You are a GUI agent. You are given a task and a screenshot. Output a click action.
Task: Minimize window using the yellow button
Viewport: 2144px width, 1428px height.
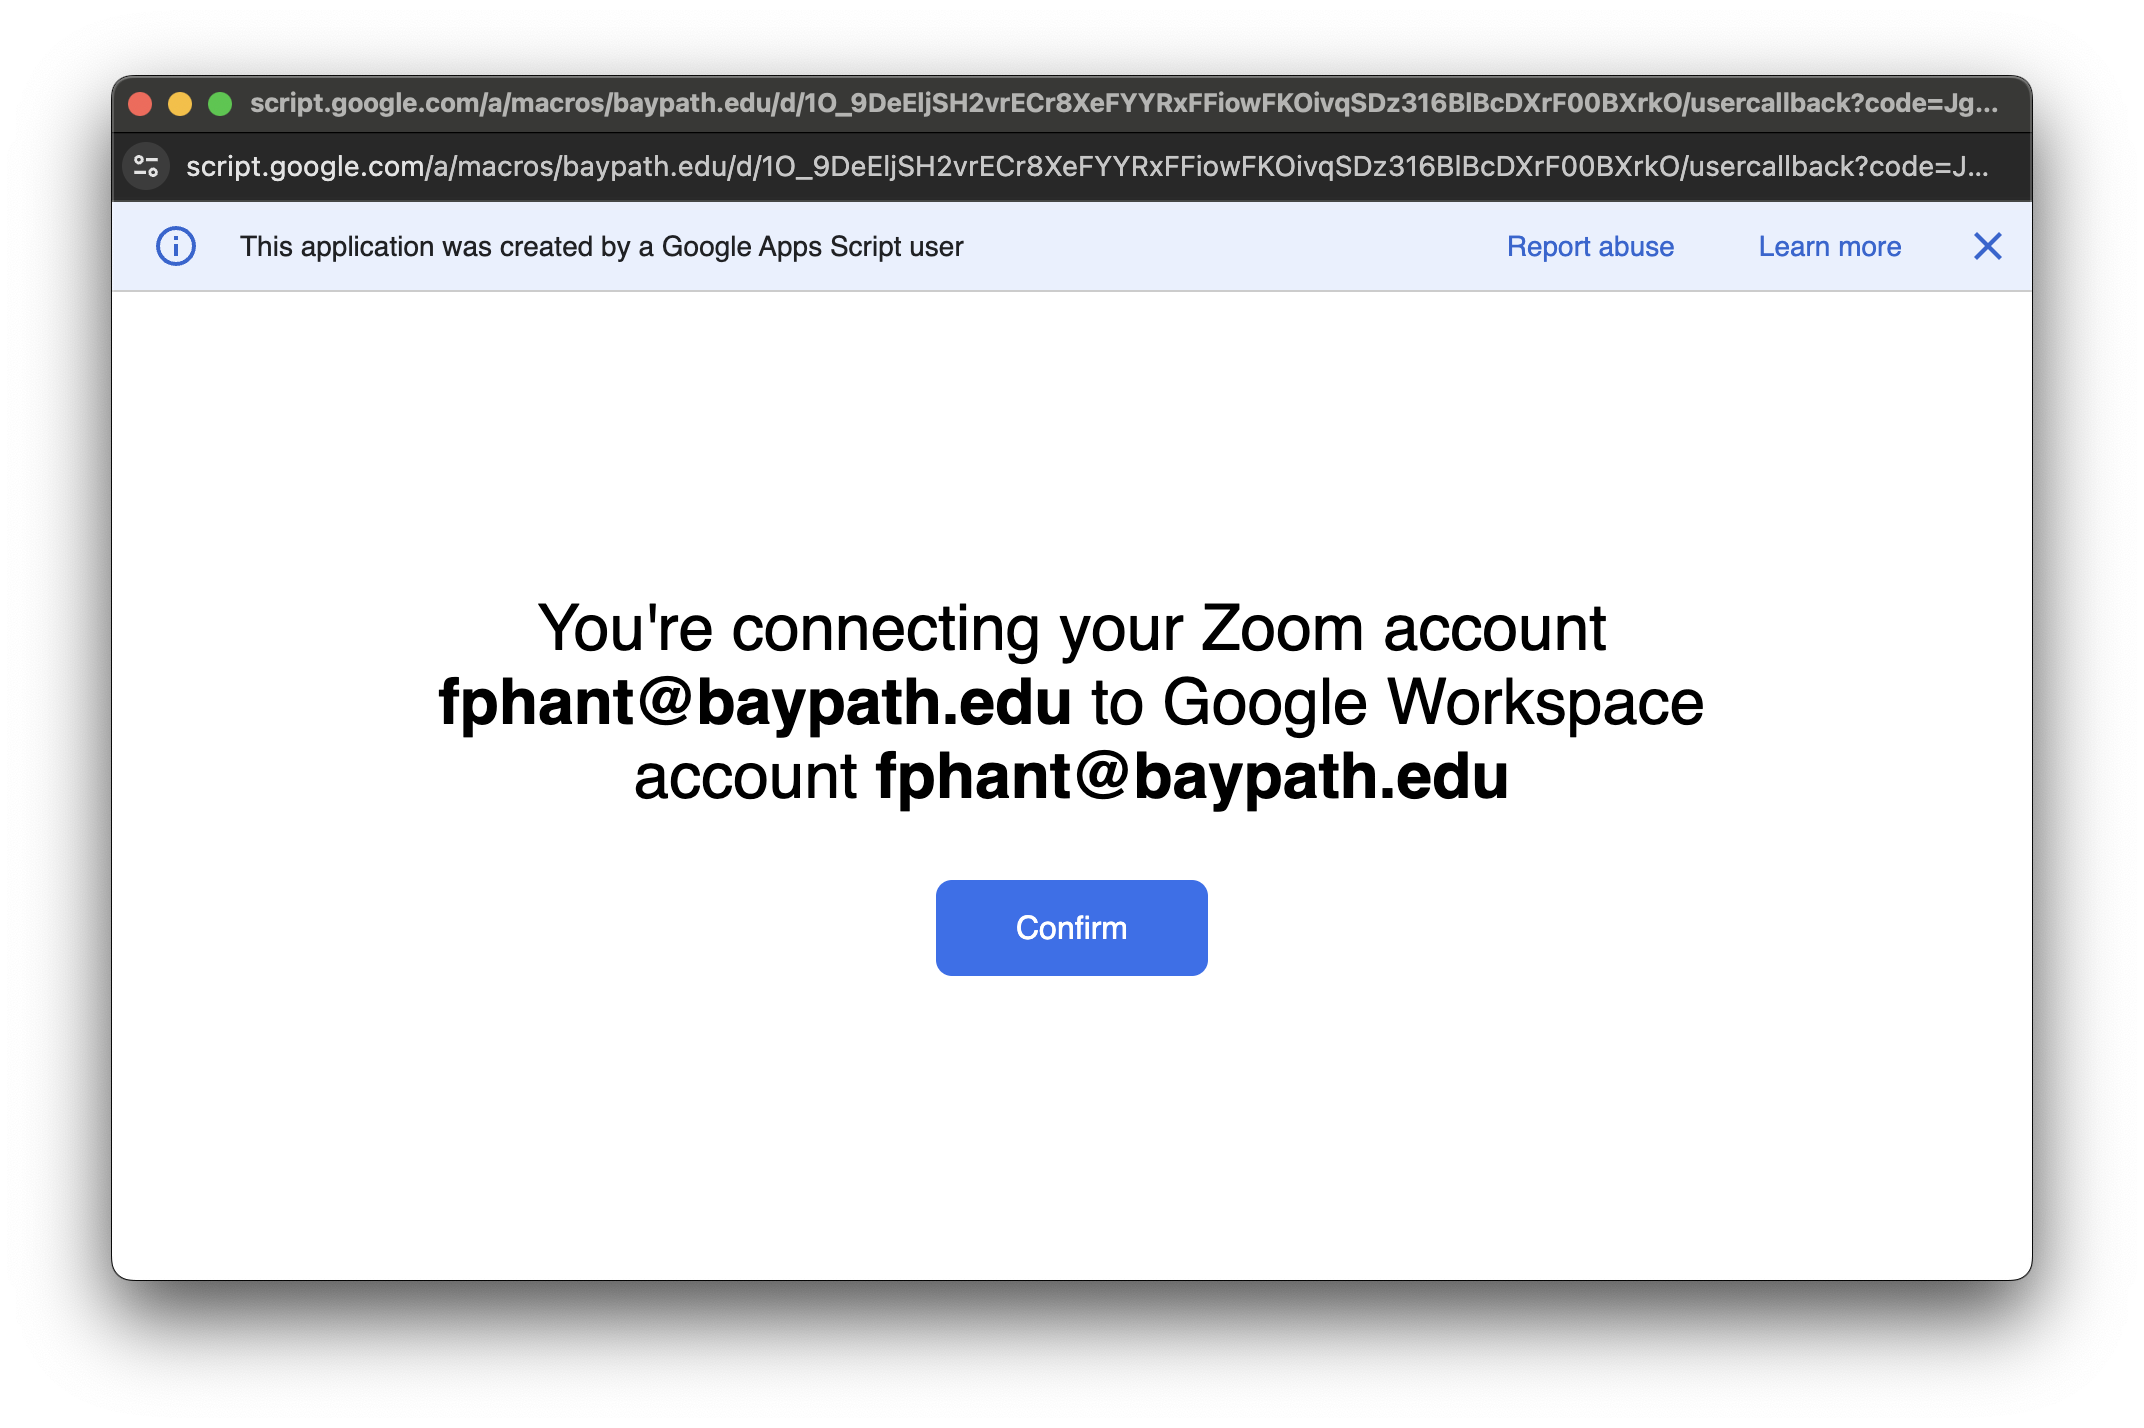click(180, 104)
